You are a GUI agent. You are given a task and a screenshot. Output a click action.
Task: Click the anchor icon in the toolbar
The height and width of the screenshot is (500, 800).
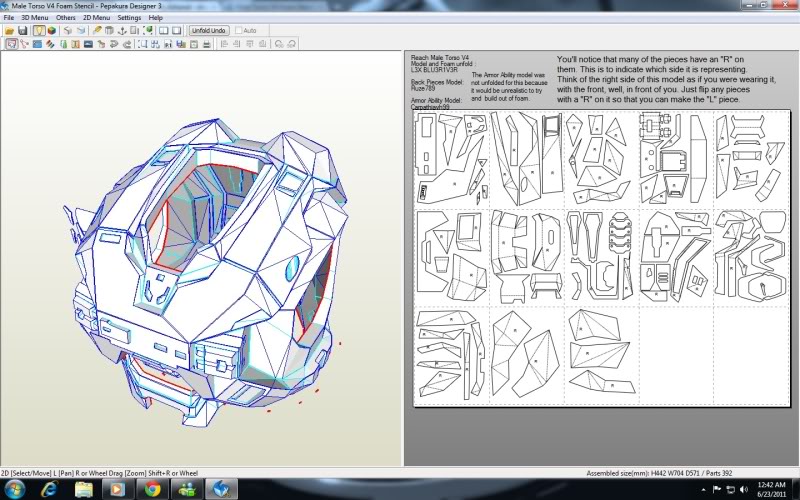pos(122,31)
